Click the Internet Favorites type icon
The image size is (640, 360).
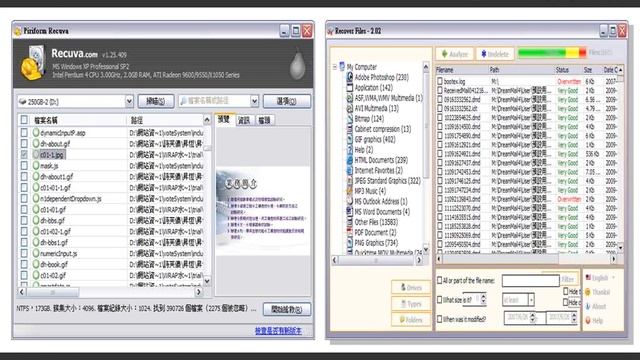[349, 170]
